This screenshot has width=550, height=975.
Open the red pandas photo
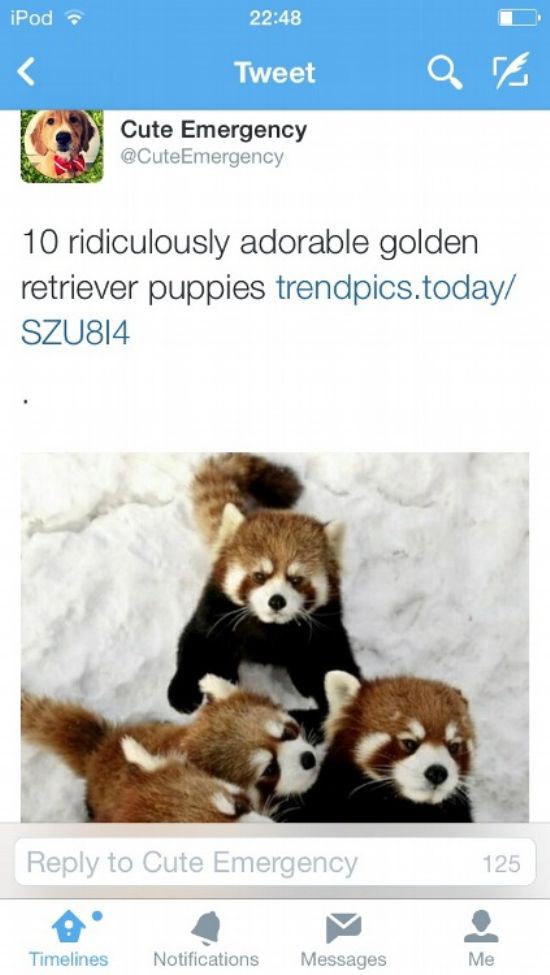pos(275,637)
